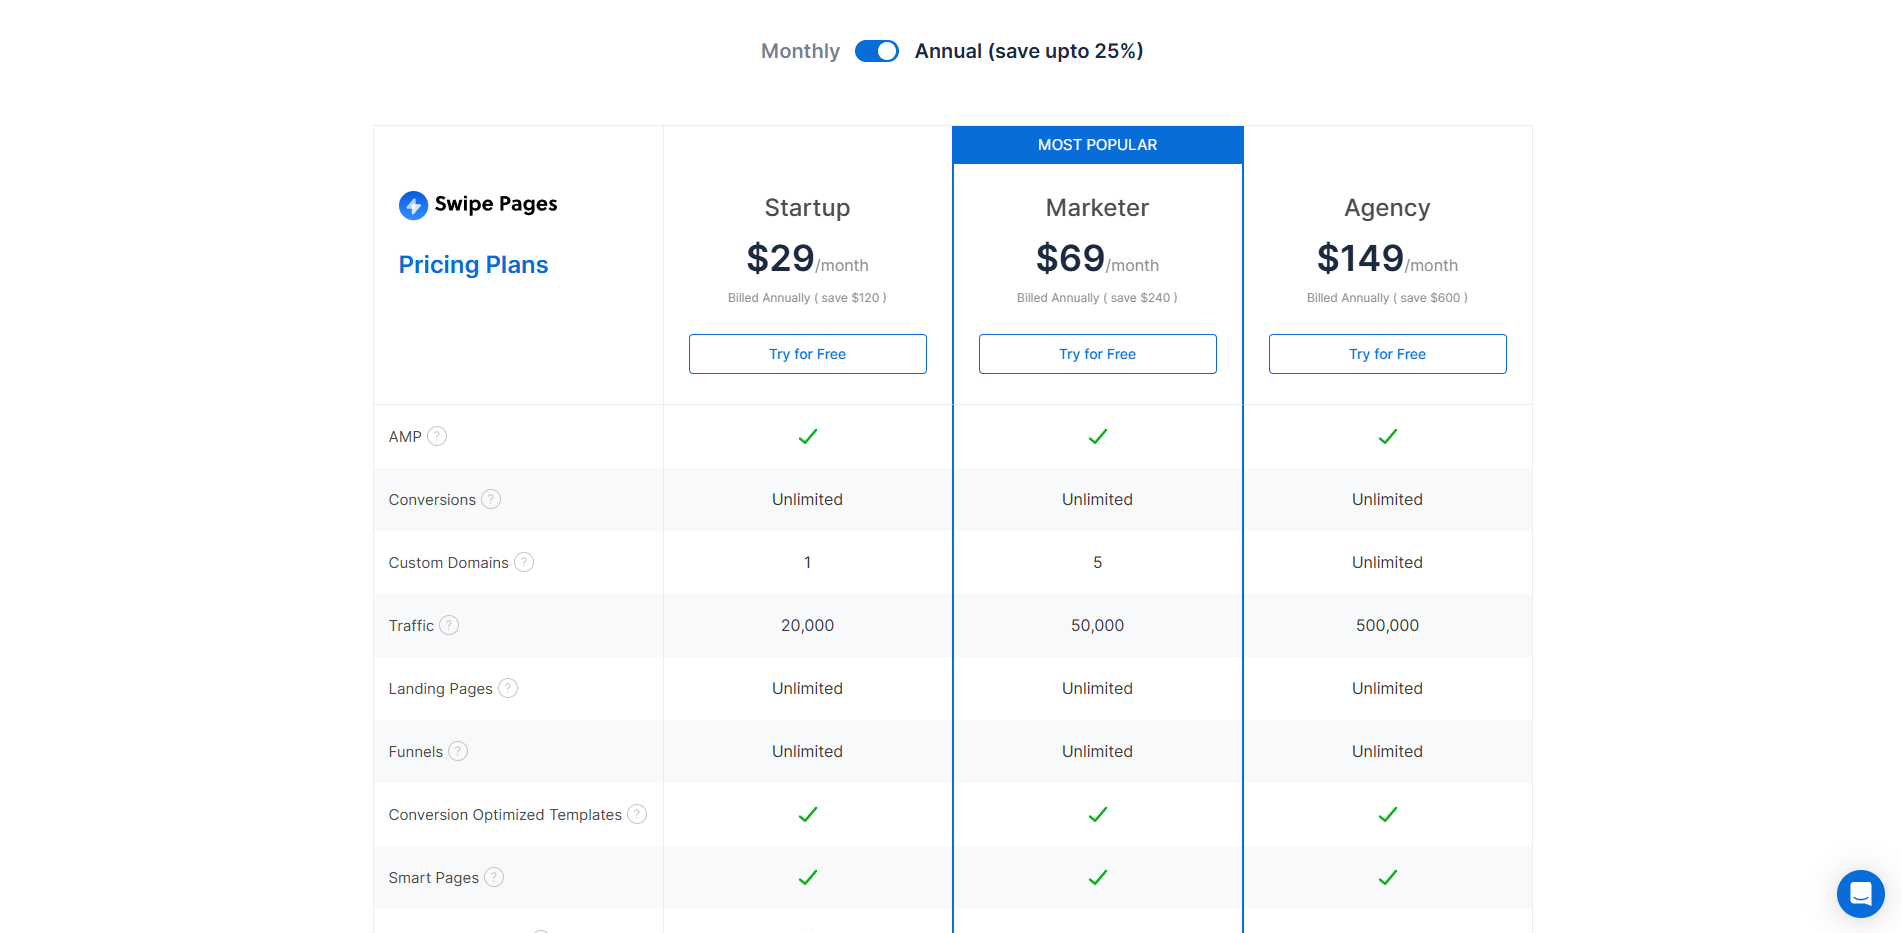
Task: Click the Conversions feature label
Action: click(432, 500)
